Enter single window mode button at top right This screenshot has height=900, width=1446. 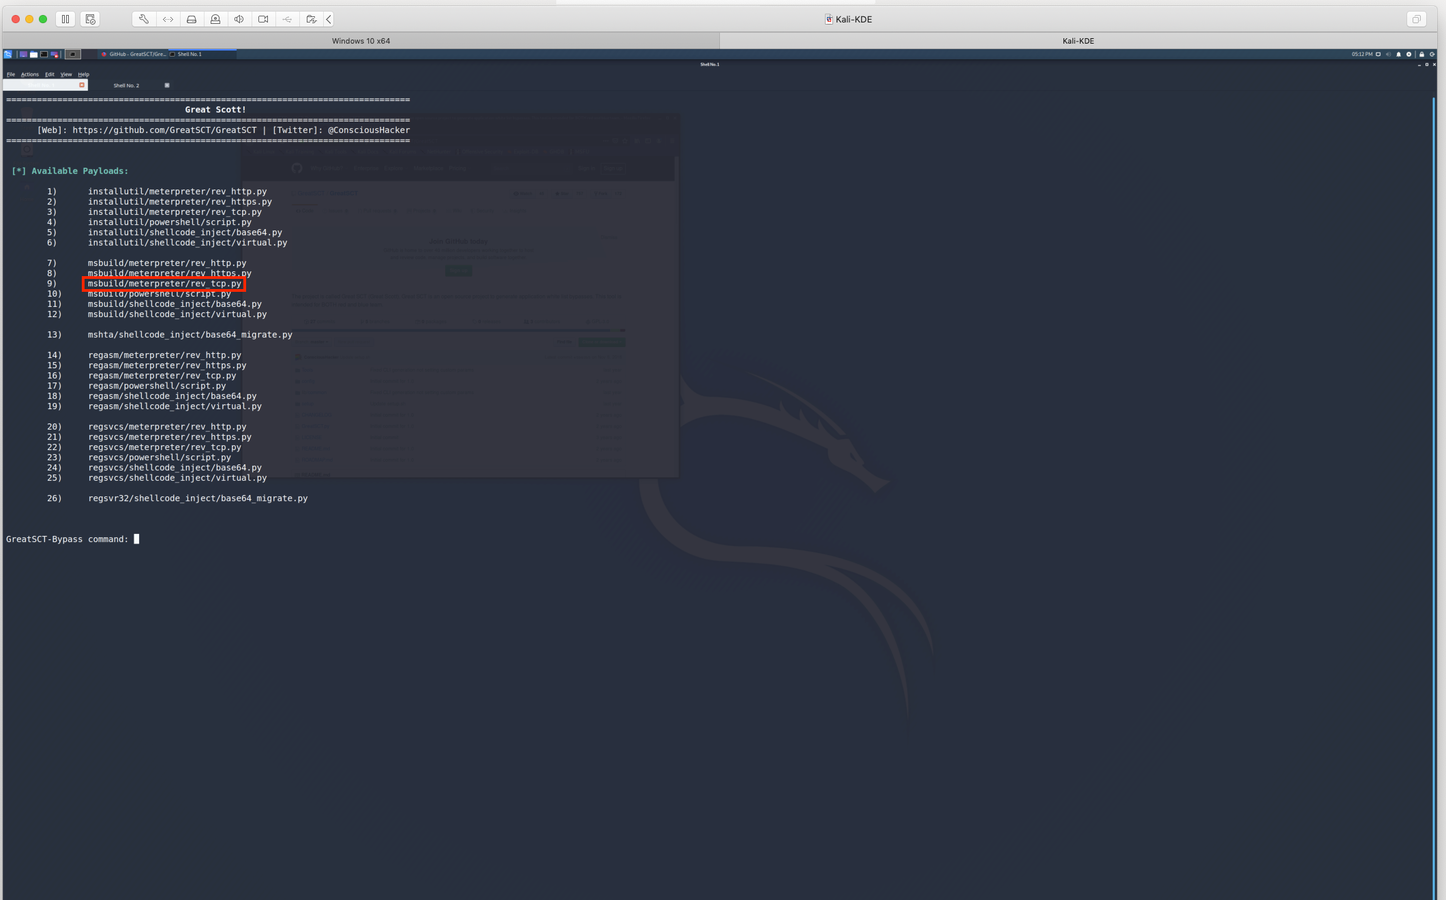pos(1416,19)
